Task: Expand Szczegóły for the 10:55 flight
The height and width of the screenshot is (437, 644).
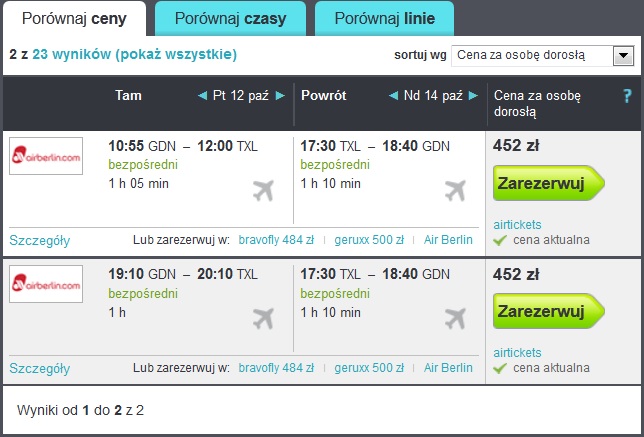Action: pyautogui.click(x=39, y=240)
